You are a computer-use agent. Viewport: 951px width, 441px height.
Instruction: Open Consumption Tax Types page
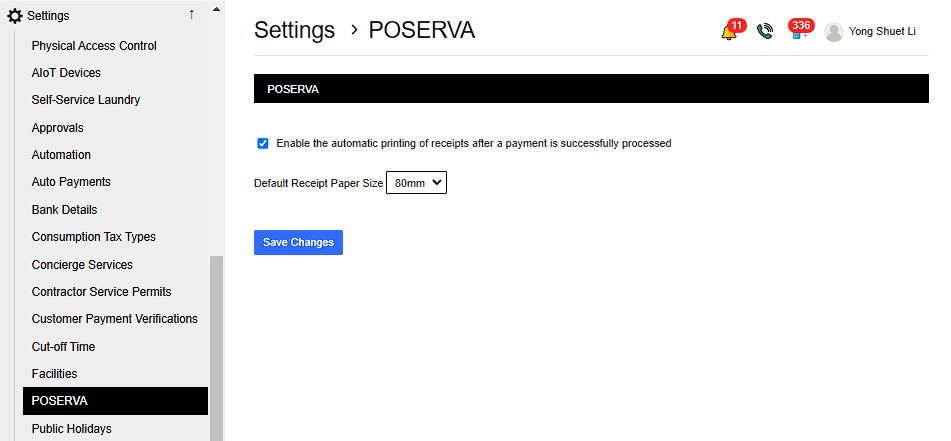point(94,237)
